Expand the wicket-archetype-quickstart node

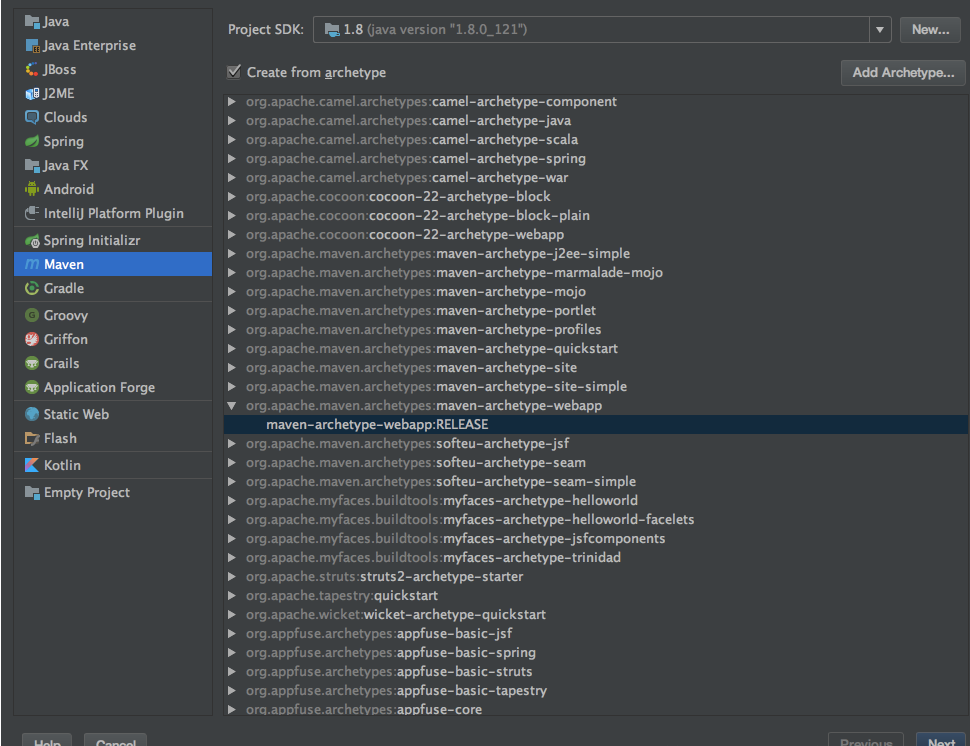[232, 615]
